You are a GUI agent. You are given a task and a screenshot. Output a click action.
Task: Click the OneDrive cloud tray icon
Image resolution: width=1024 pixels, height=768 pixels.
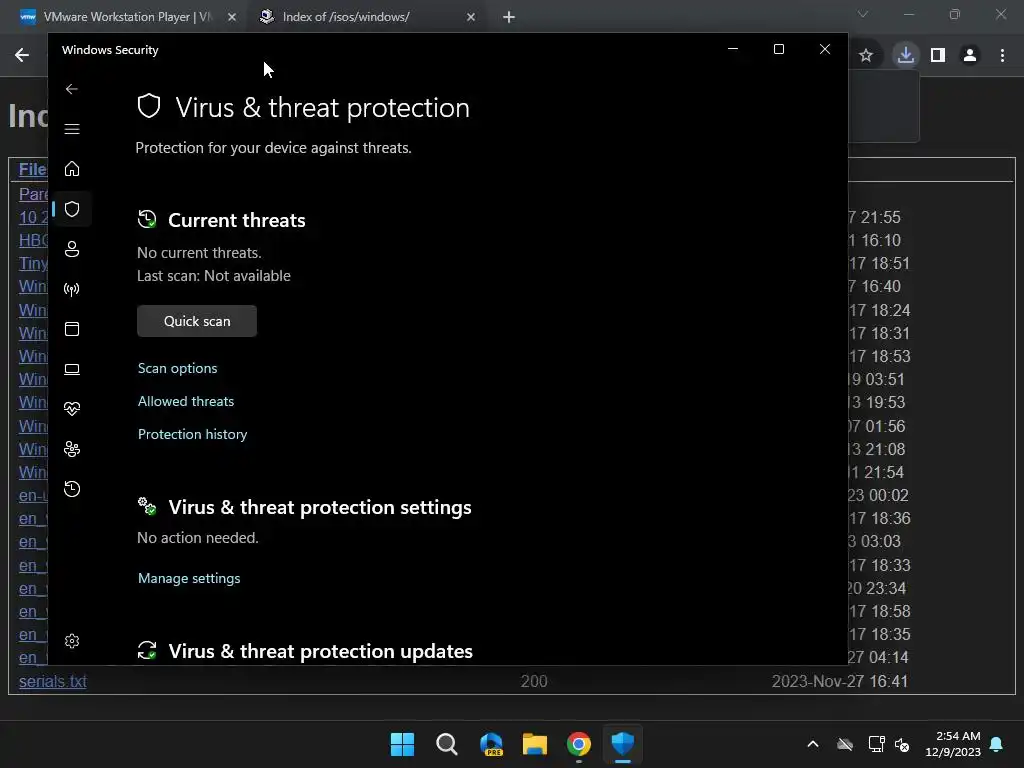pos(845,744)
